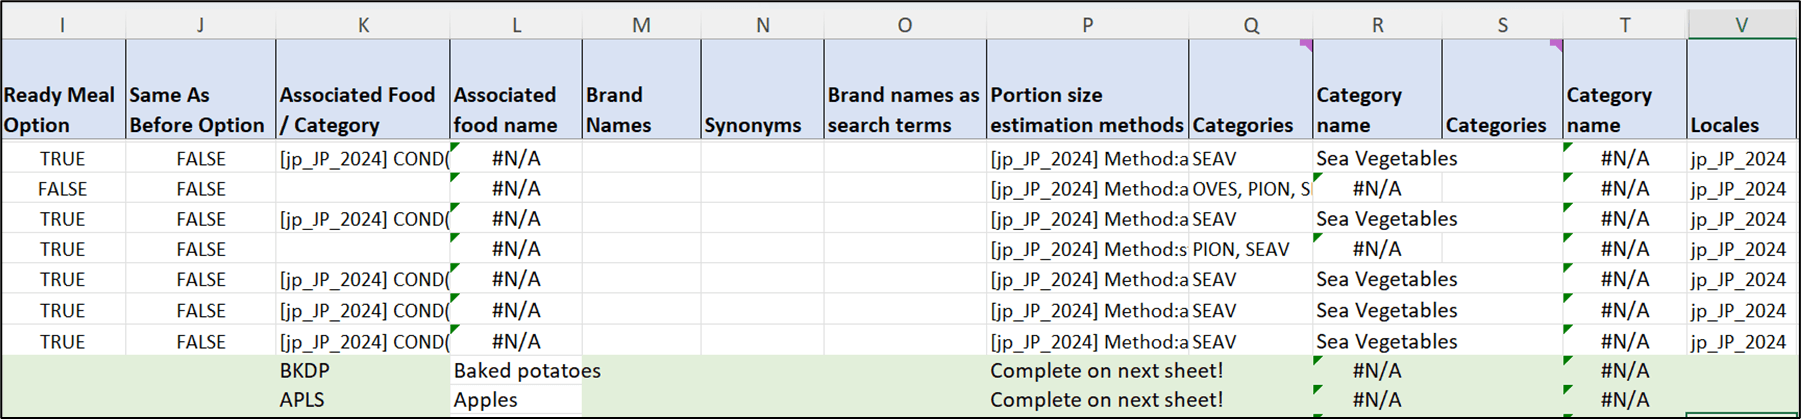Viewport: 1801px width, 419px height.
Task: Click the 'Locales' header cell
Action: tap(1741, 90)
